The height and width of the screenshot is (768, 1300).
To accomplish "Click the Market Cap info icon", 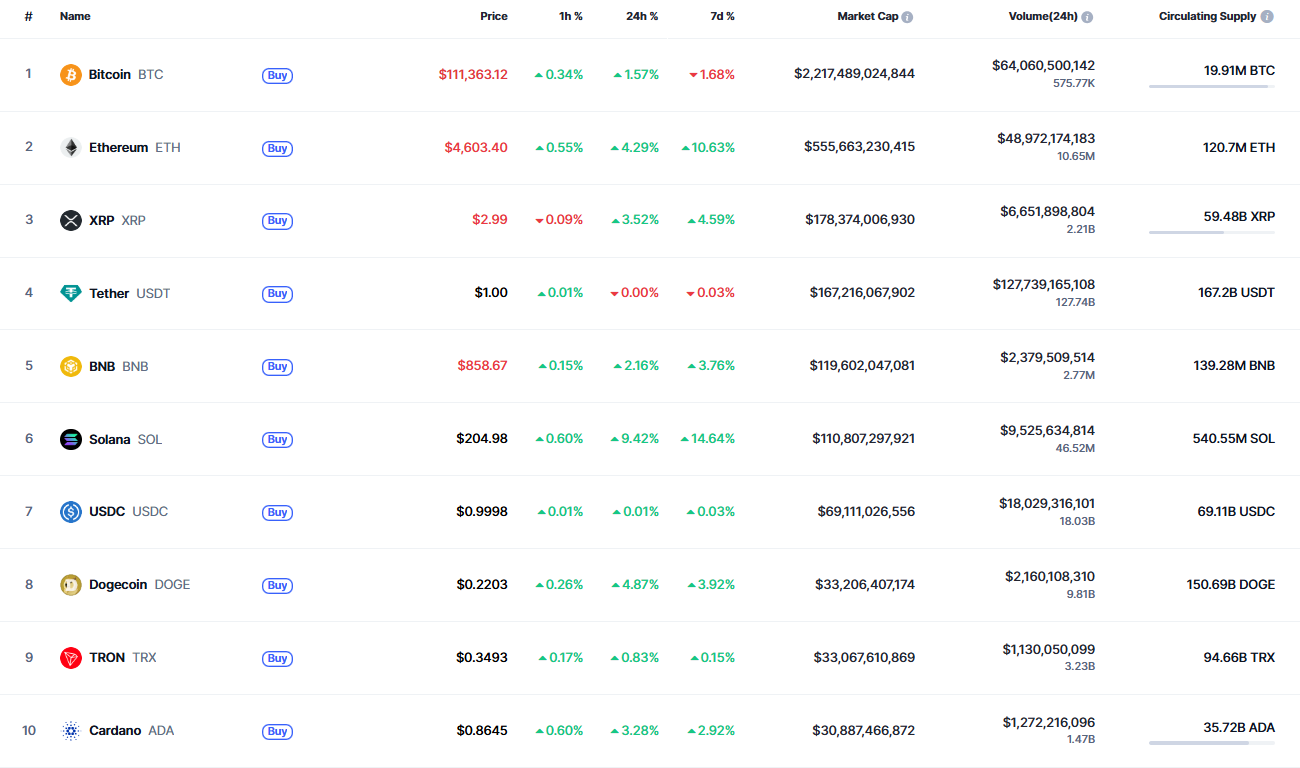I will (907, 17).
